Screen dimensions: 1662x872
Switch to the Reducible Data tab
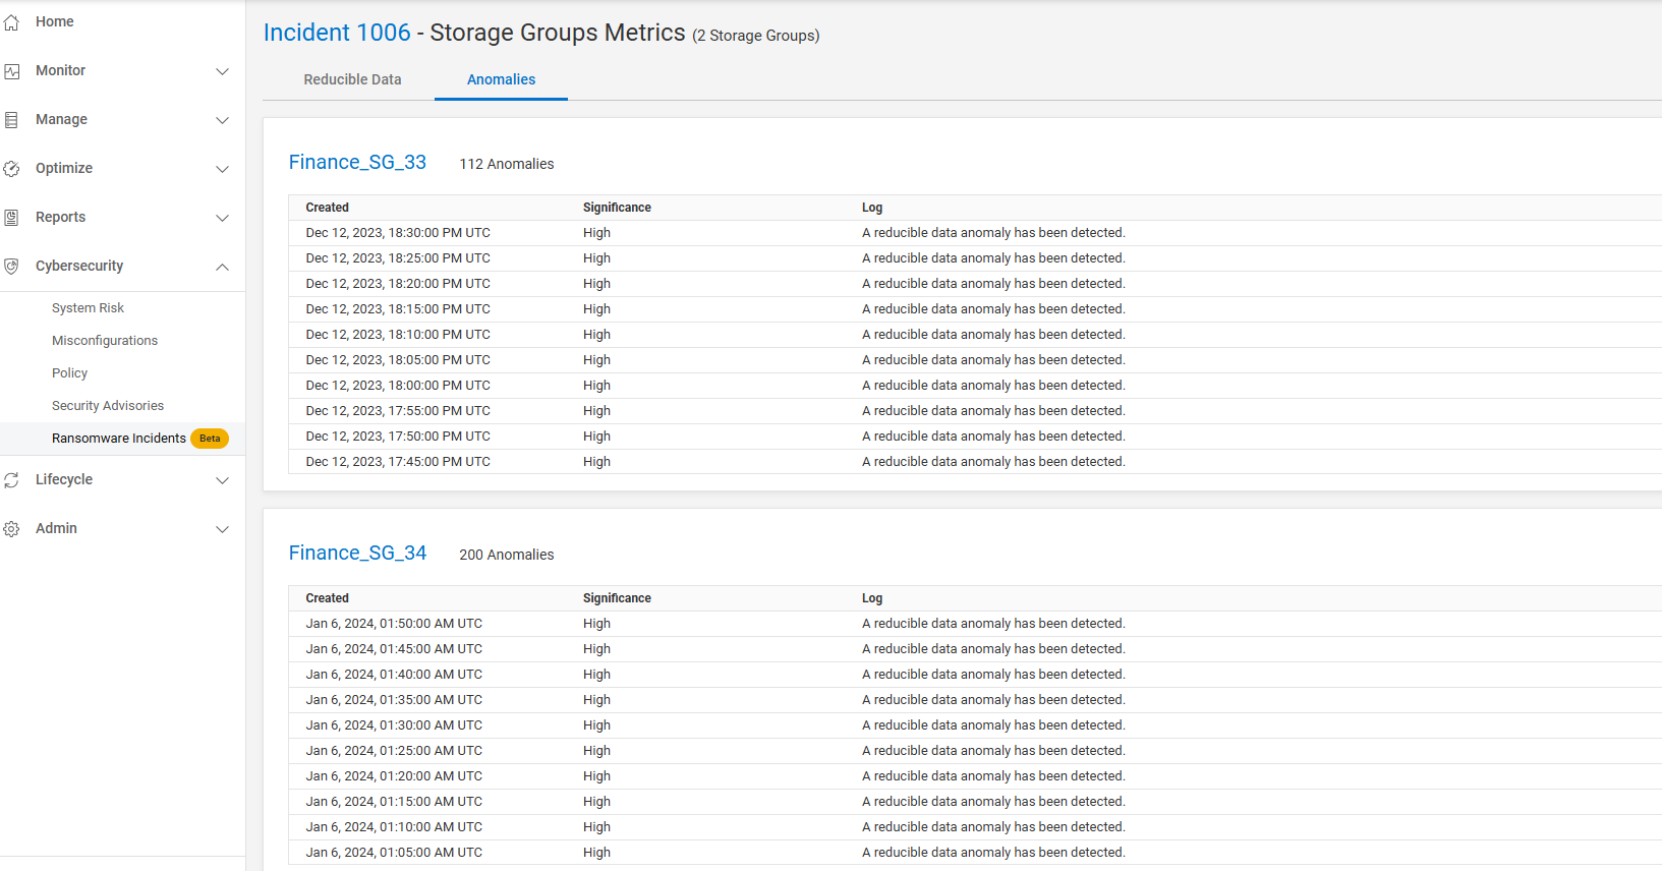point(353,80)
